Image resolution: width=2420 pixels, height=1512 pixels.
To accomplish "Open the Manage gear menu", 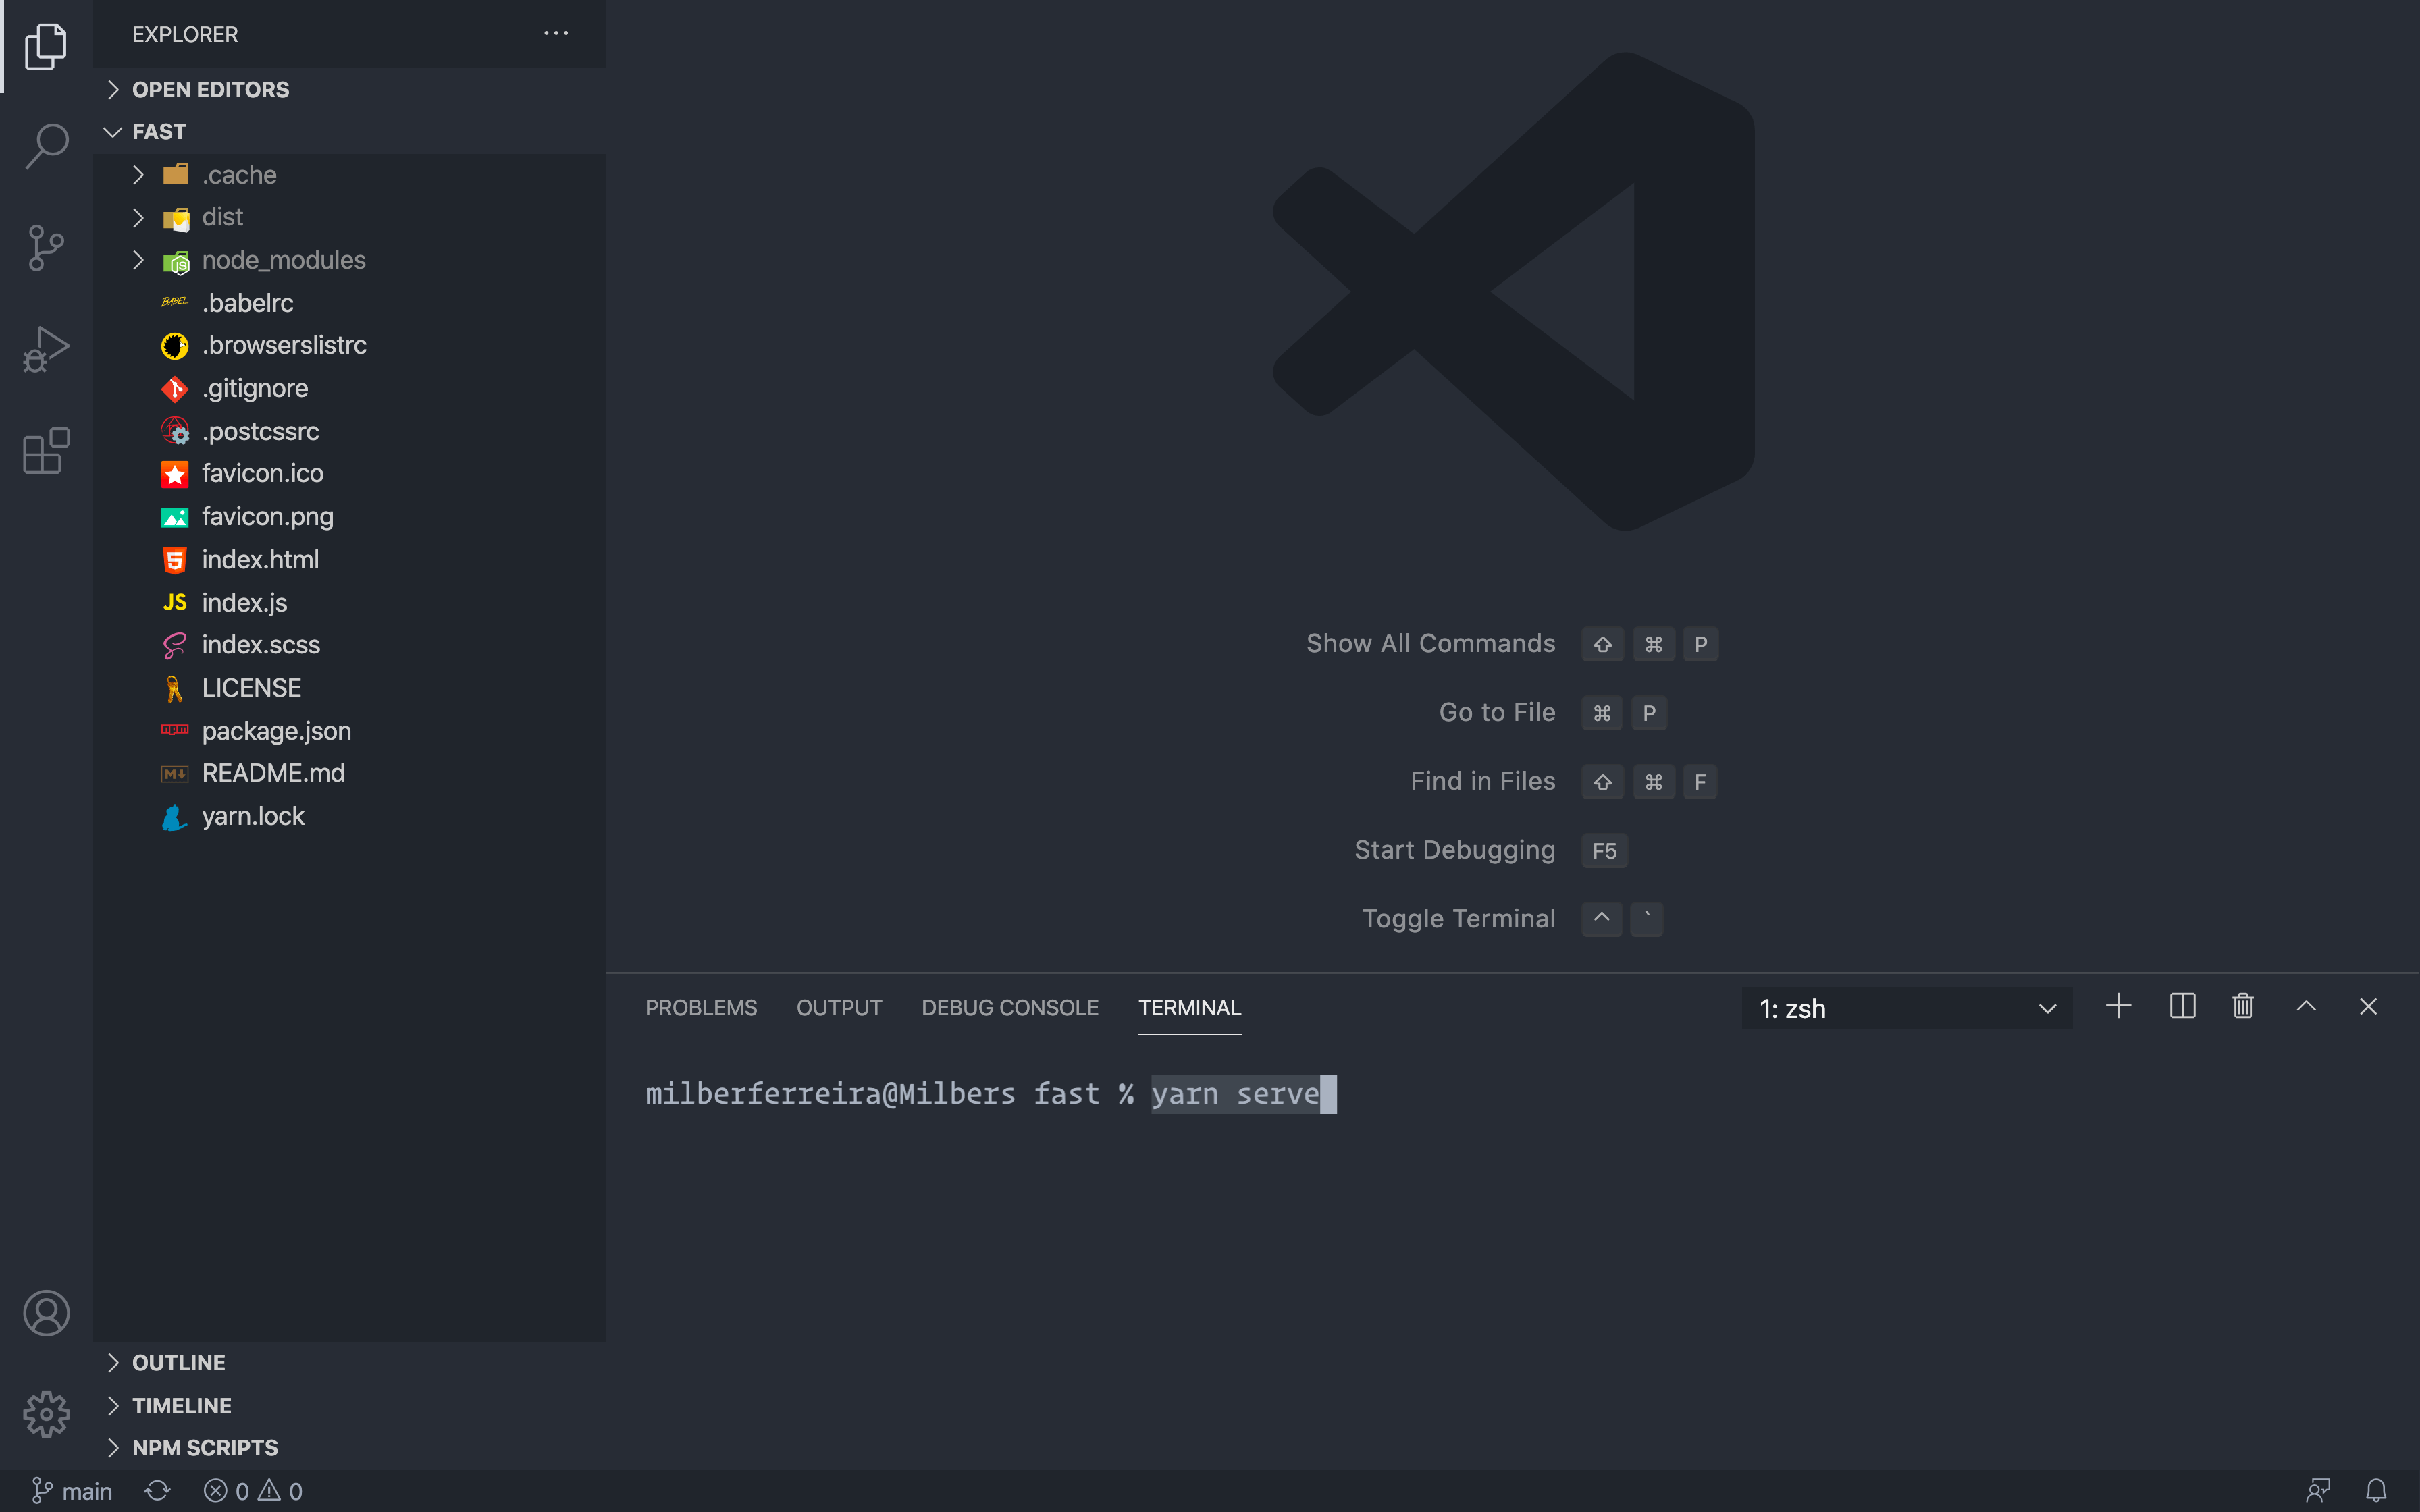I will click(x=46, y=1414).
